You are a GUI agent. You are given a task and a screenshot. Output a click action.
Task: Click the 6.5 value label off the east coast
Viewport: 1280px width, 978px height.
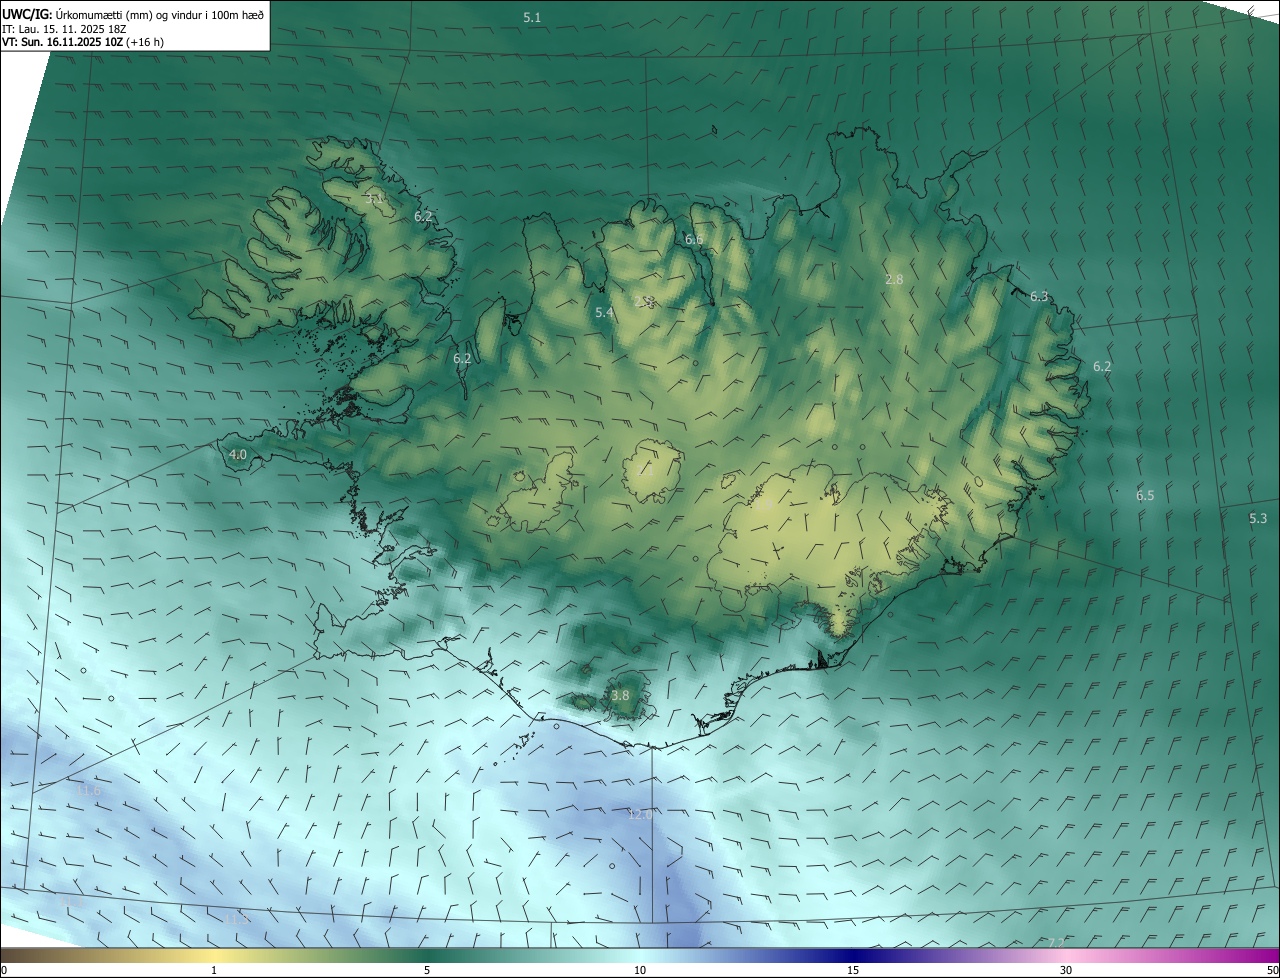(x=1145, y=496)
